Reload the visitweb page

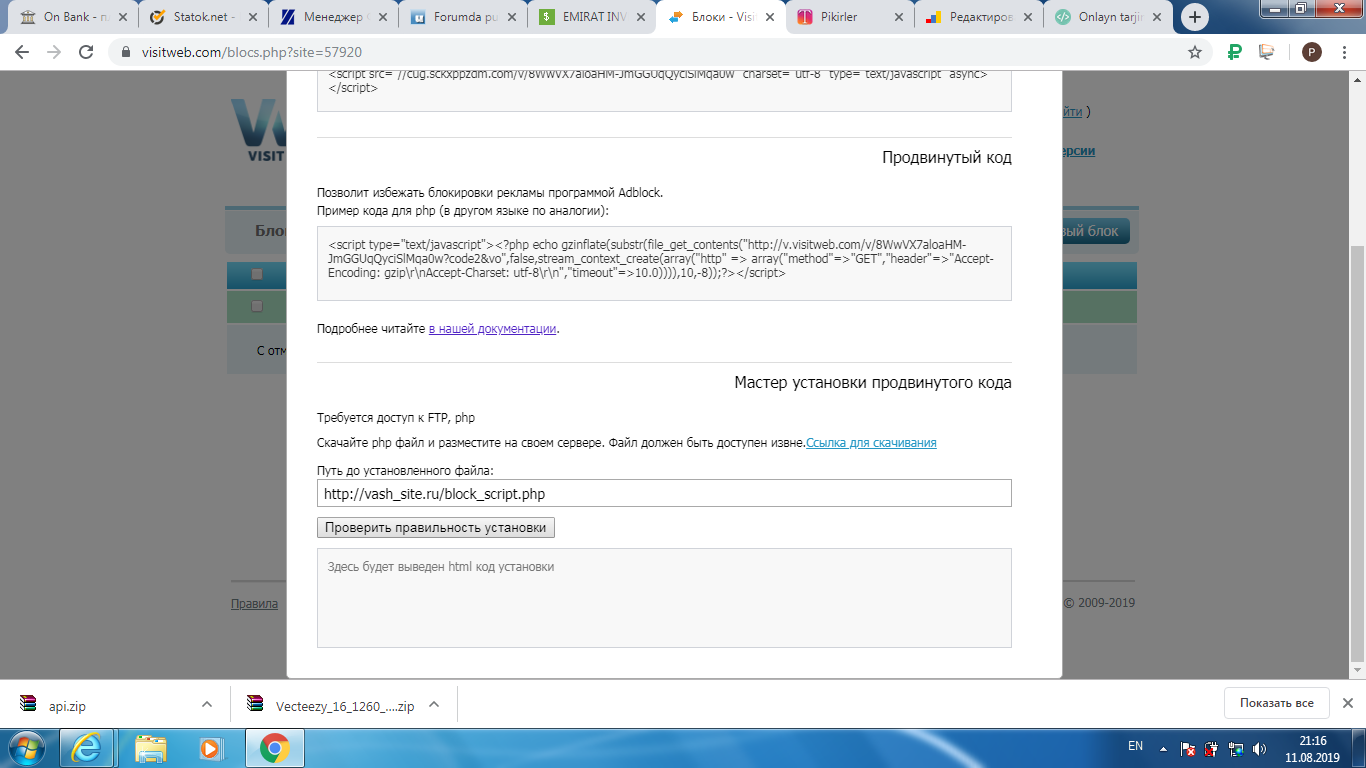pyautogui.click(x=86, y=52)
